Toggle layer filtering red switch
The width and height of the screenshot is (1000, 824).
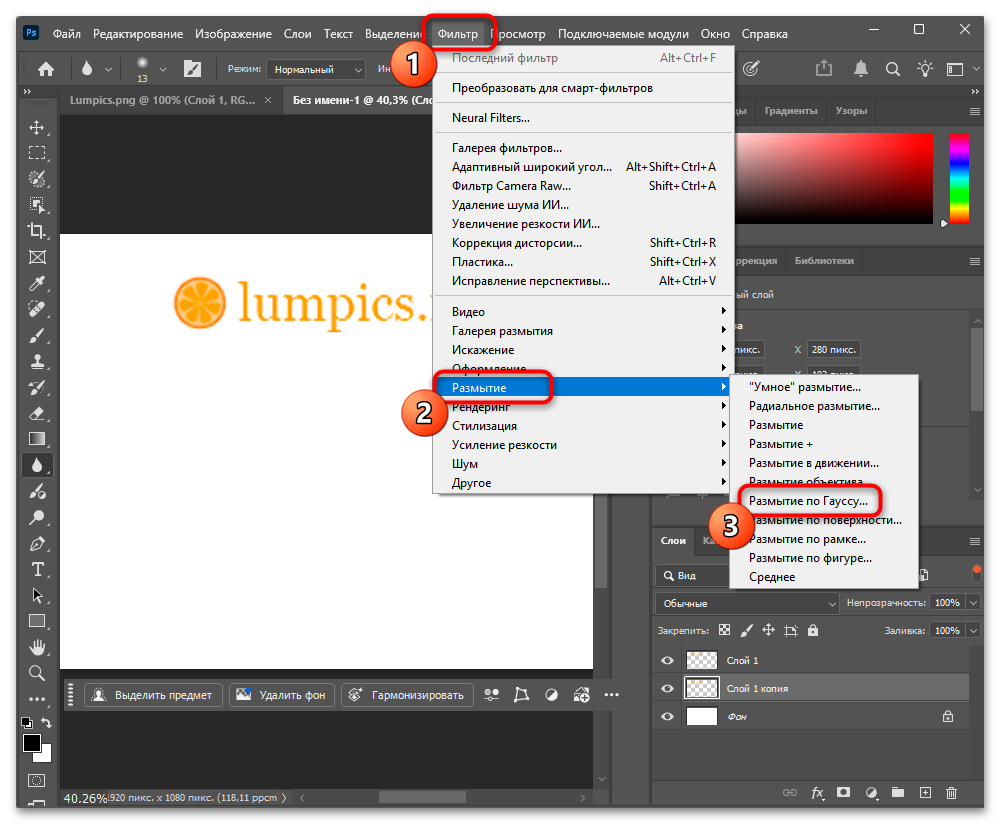click(976, 572)
